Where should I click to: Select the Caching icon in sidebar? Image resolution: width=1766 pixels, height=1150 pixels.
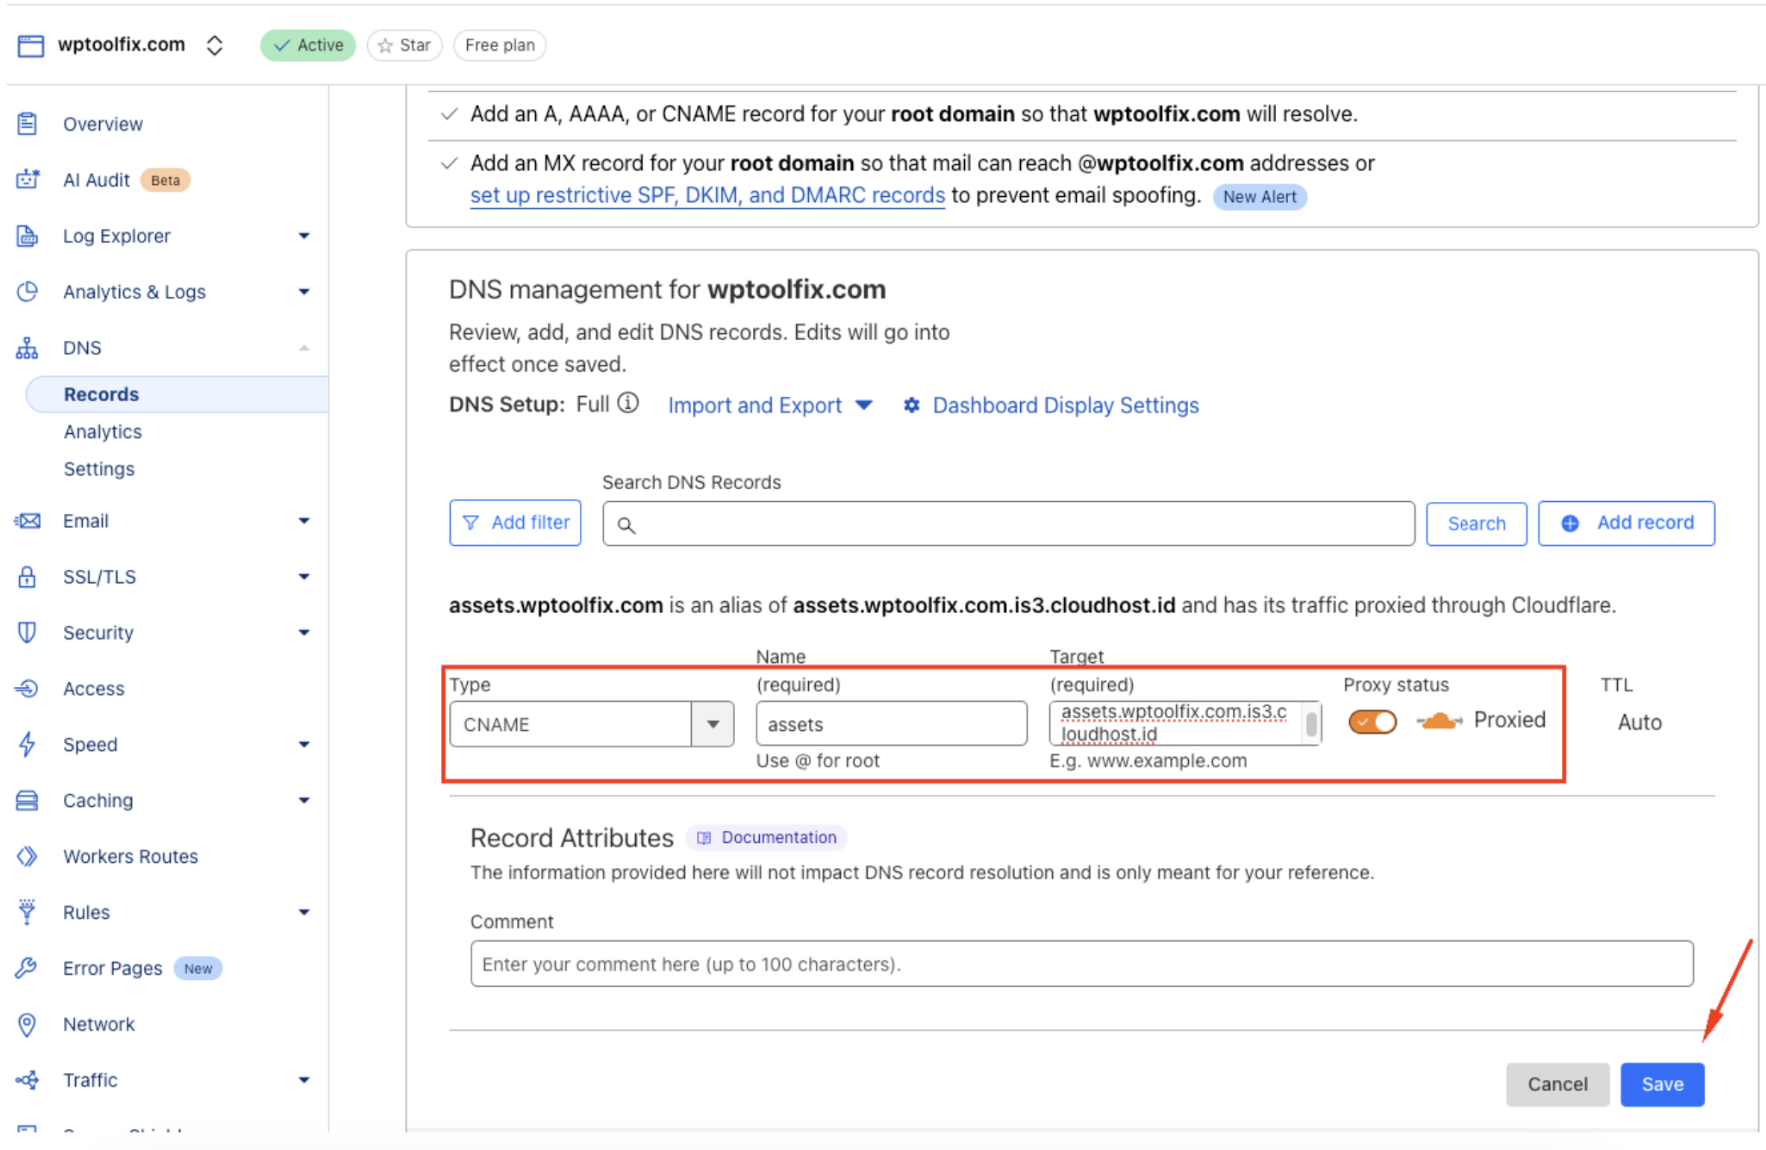click(27, 800)
